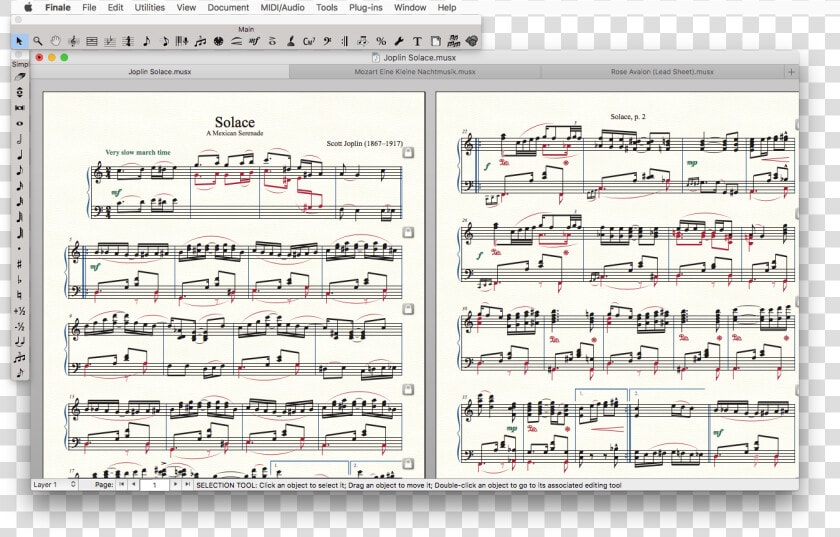
Task: Select the half step down tool
Action: [20, 326]
